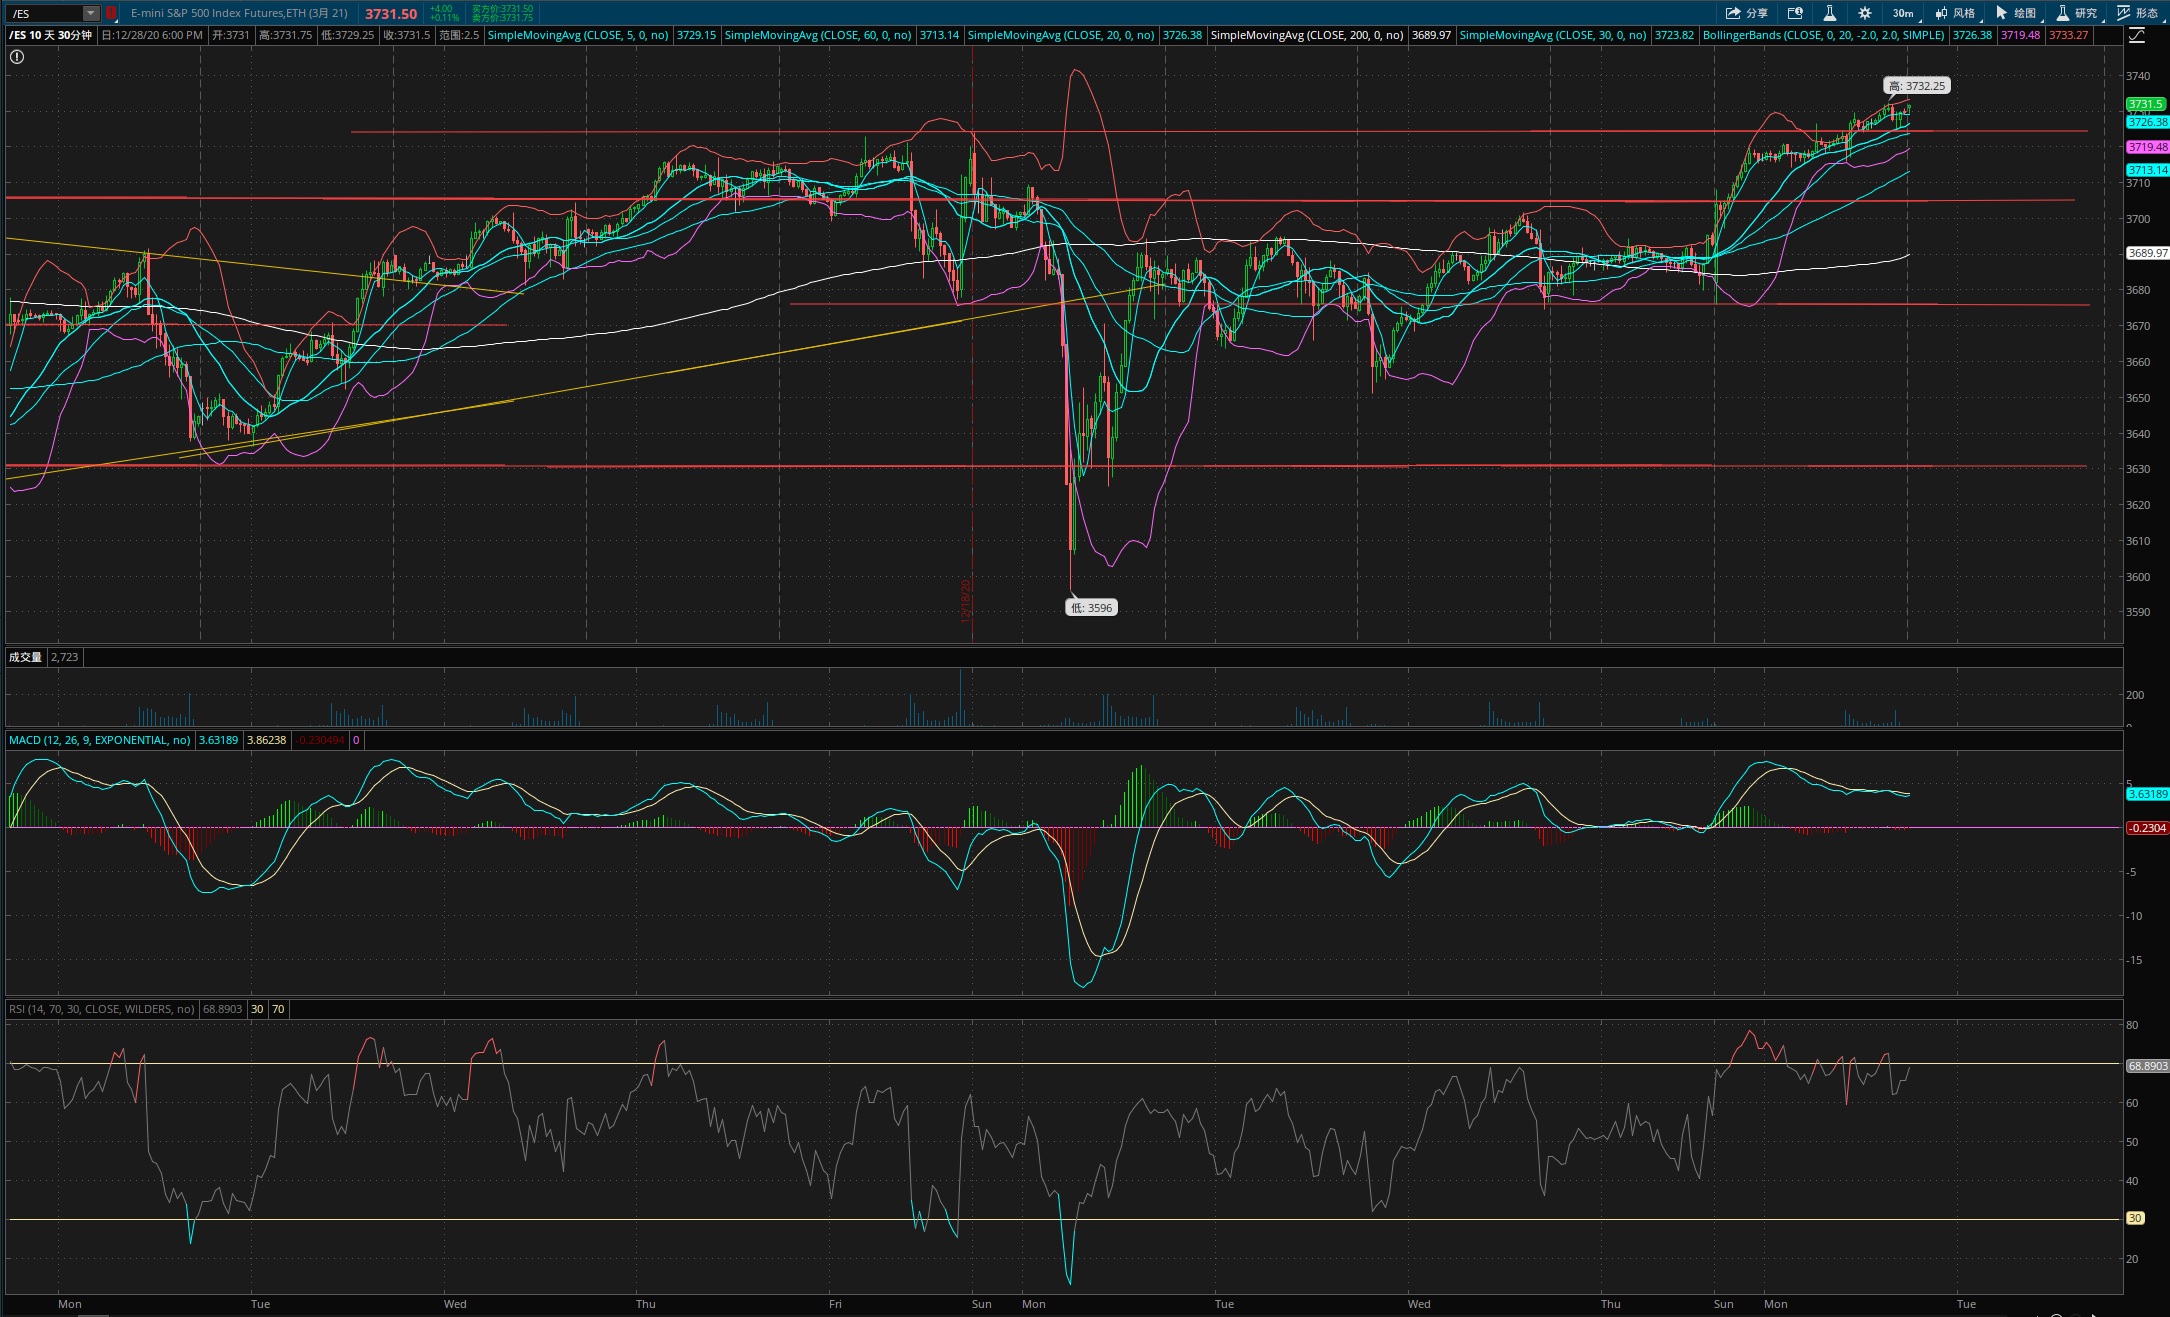Click the chart info exclamation icon
Image resolution: width=2170 pixels, height=1317 pixels.
(17, 57)
